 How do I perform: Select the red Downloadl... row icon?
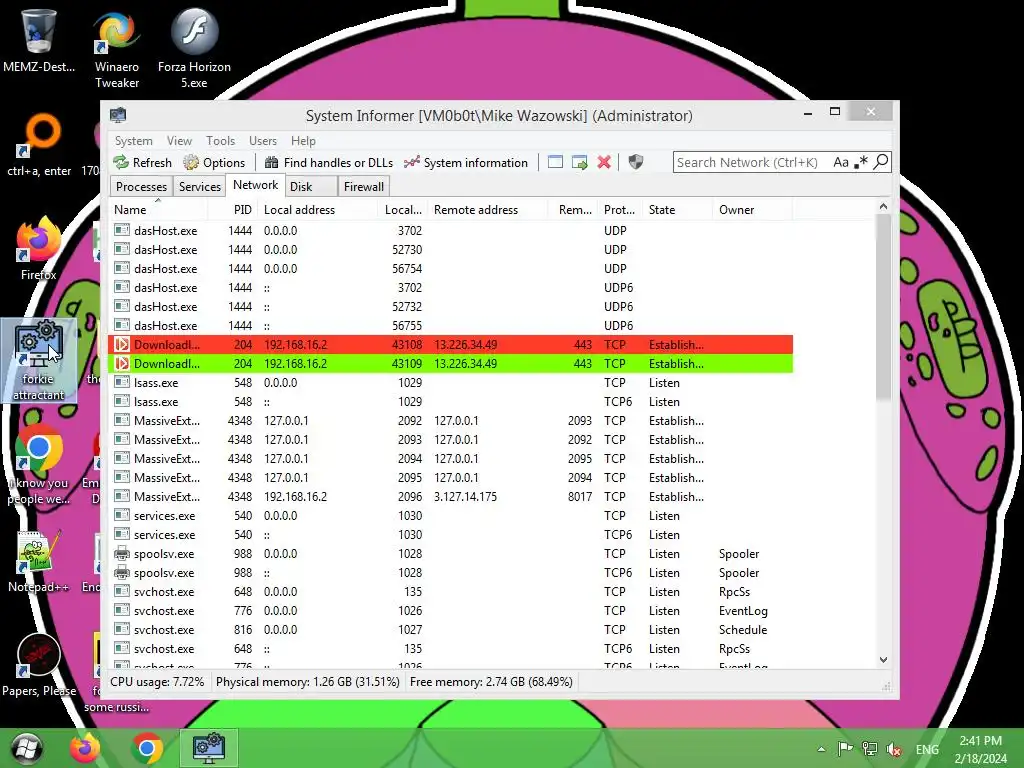pos(121,344)
